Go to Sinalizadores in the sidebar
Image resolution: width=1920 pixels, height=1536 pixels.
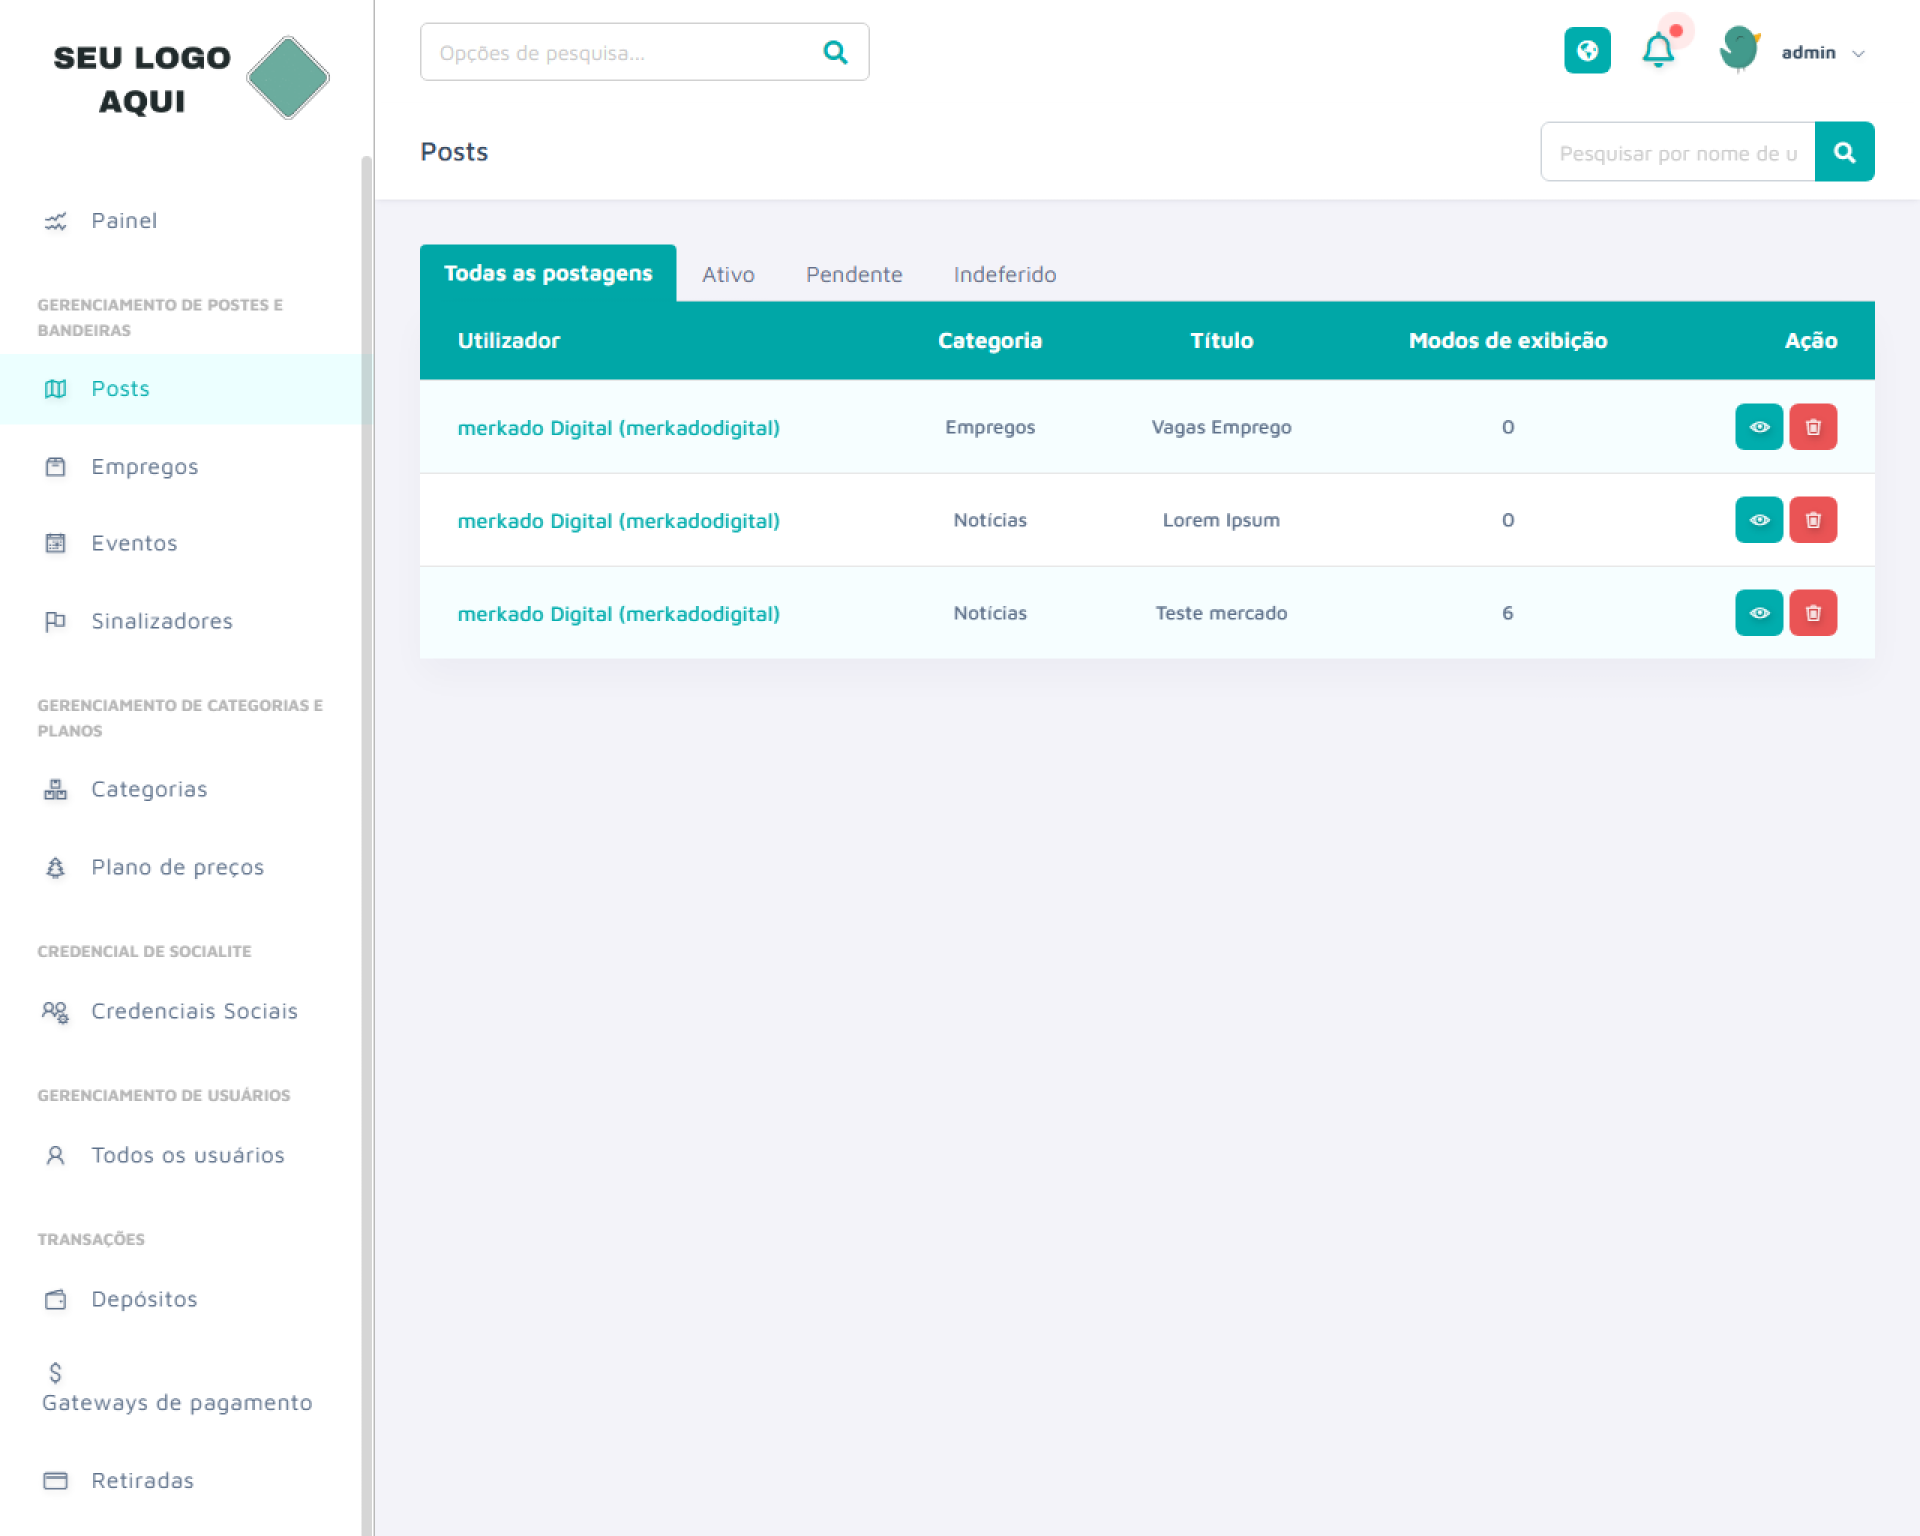coord(161,621)
